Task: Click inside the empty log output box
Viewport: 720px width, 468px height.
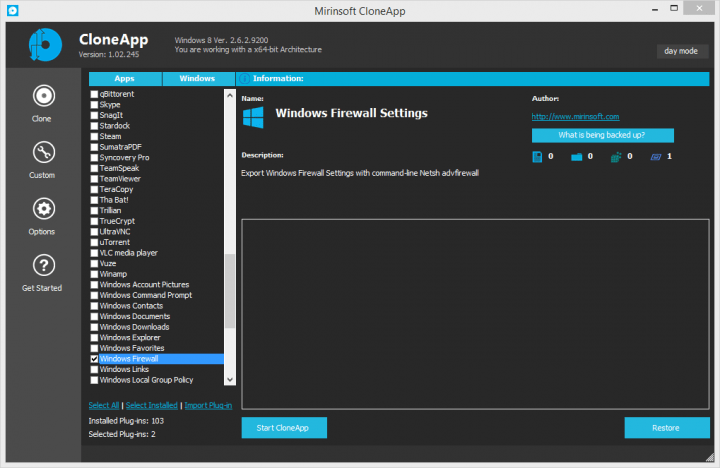Action: pyautogui.click(x=475, y=314)
